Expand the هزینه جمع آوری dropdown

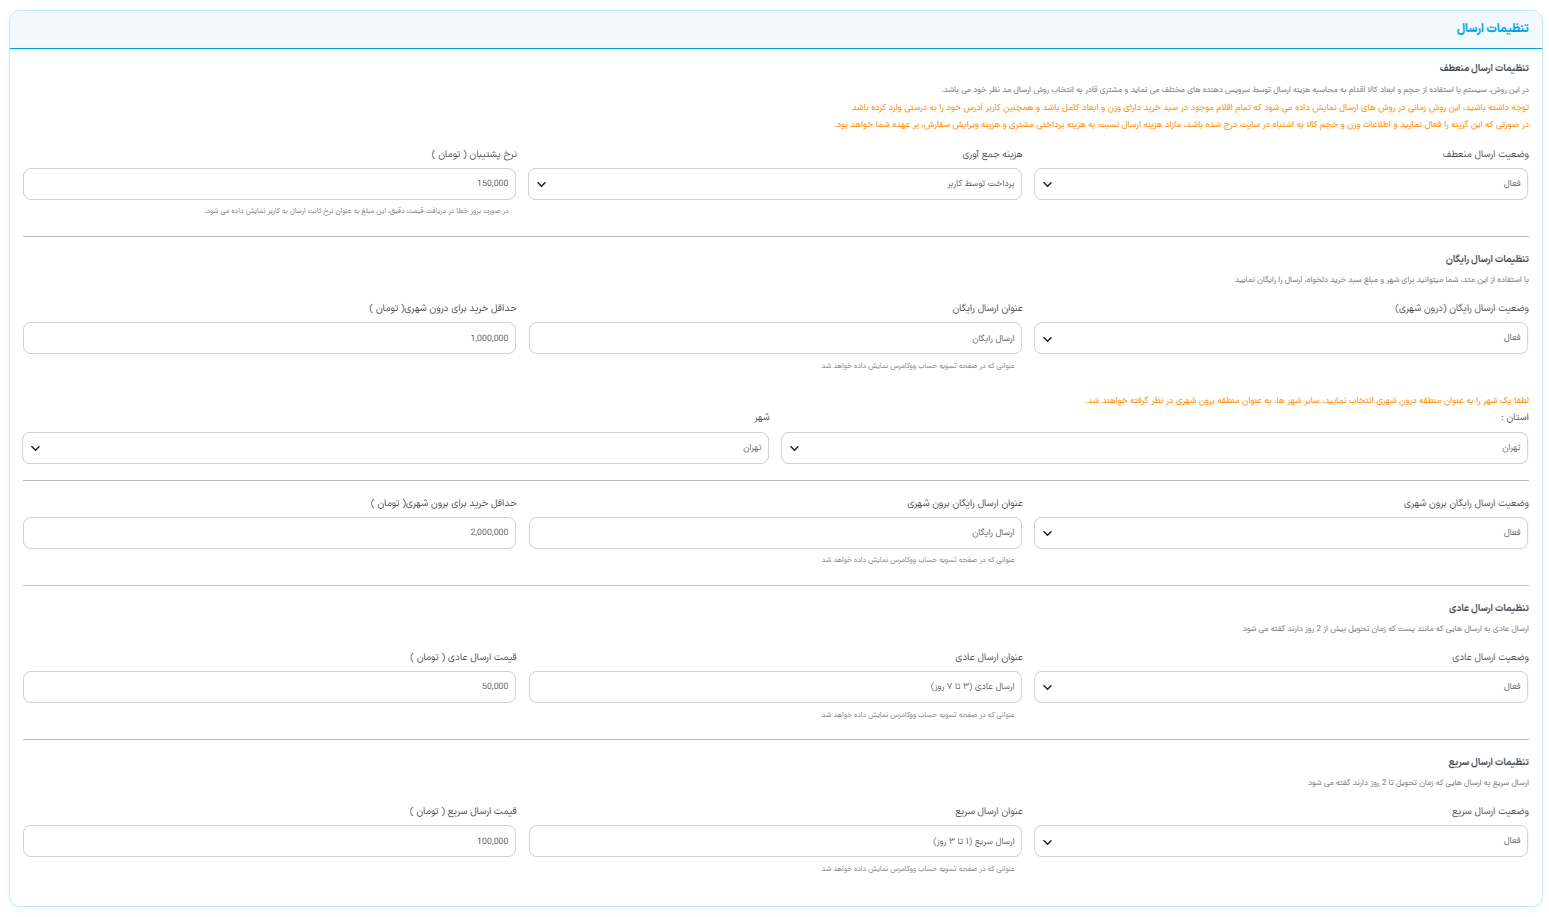pyautogui.click(x=775, y=184)
